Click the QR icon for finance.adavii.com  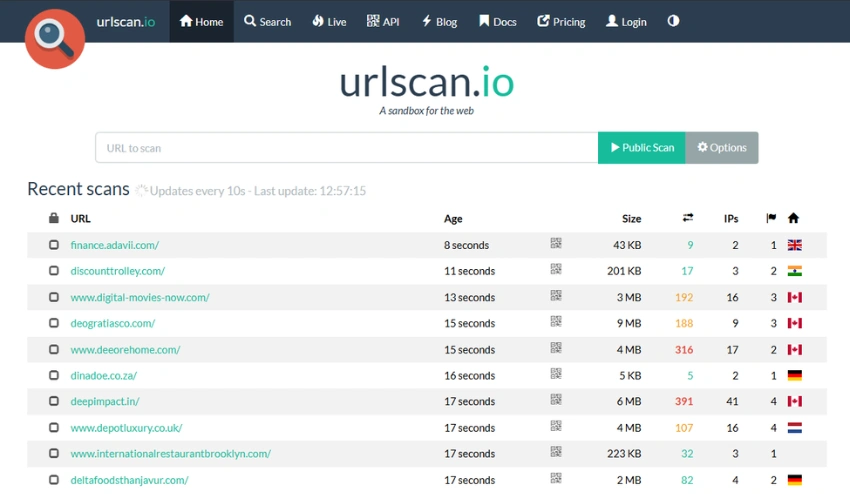[x=556, y=243]
